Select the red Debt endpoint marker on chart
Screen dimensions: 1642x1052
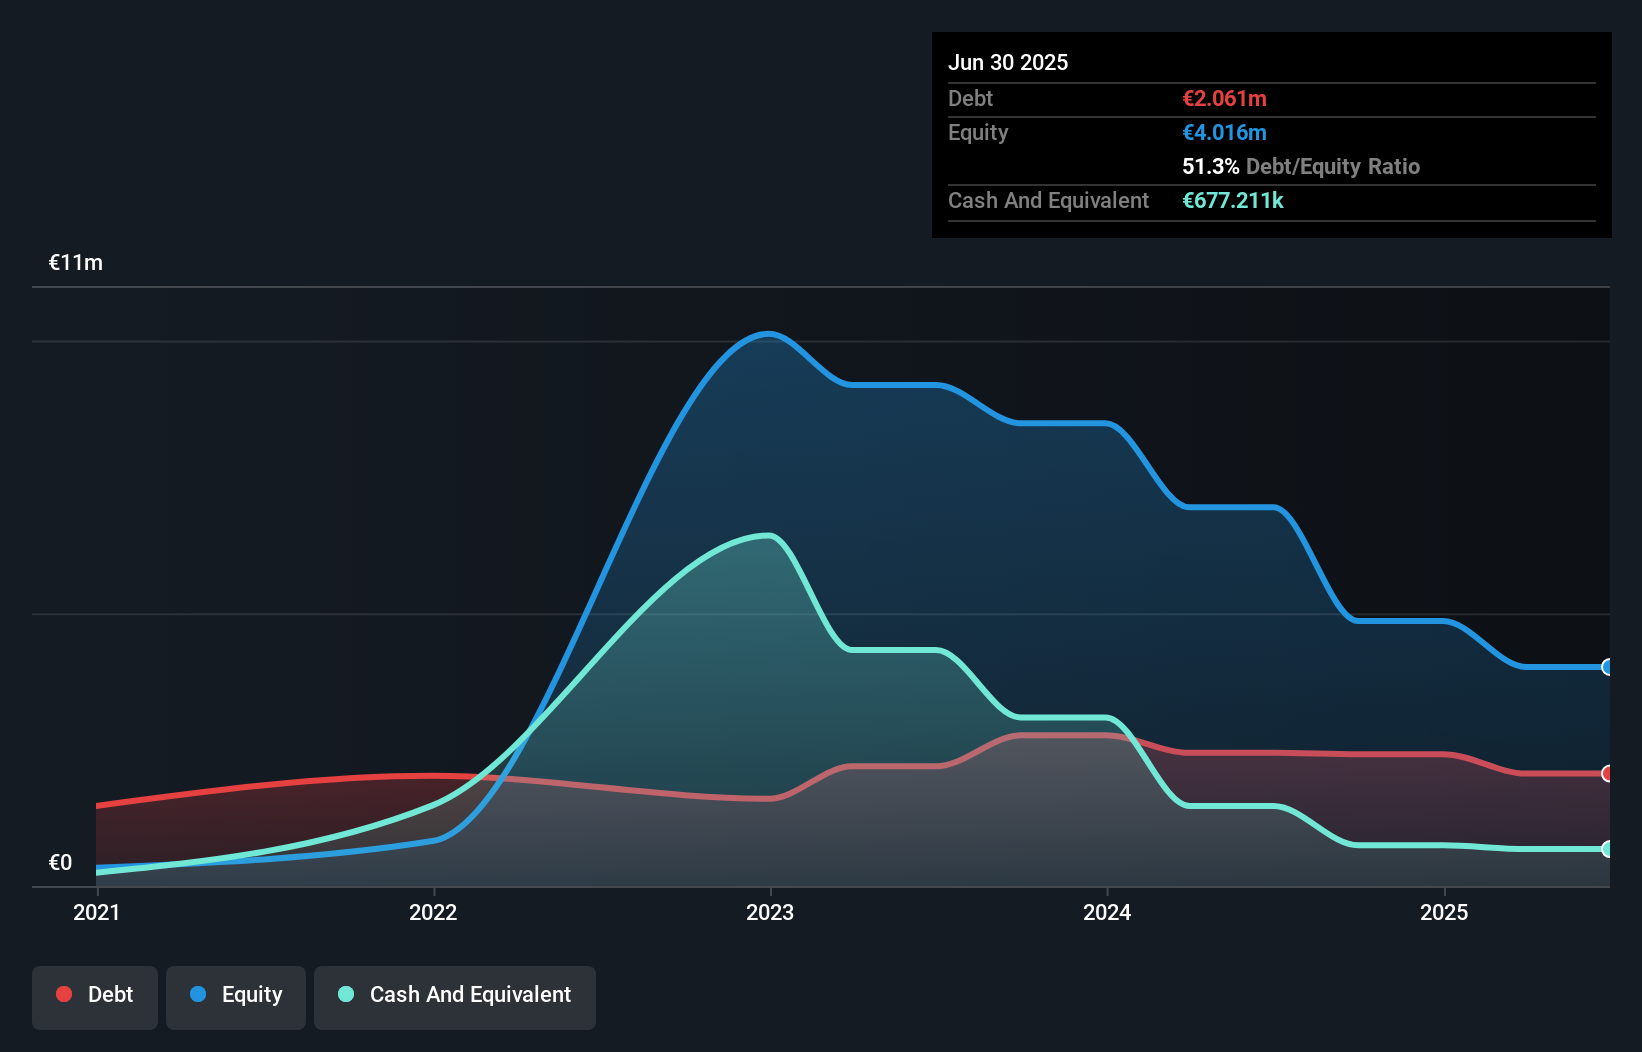point(1606,774)
